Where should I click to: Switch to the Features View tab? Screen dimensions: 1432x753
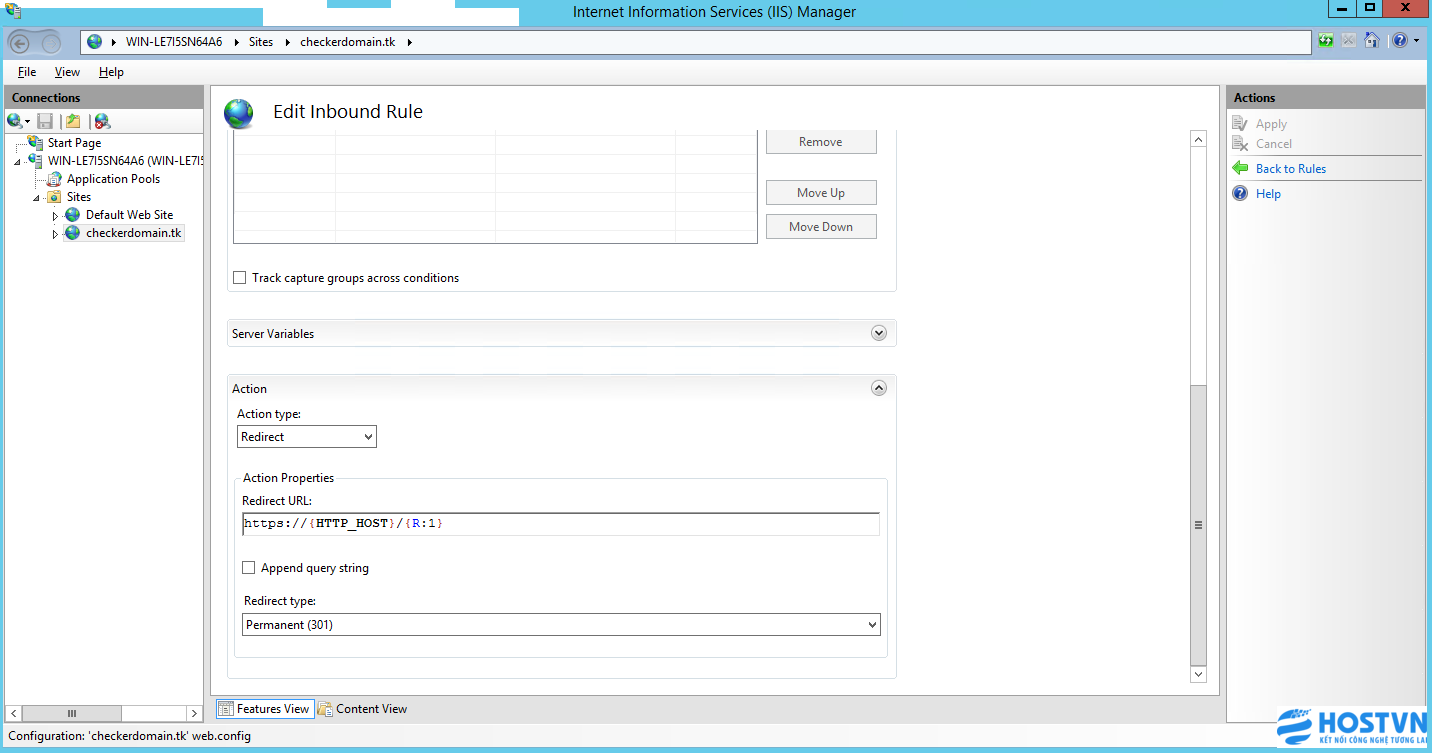[264, 709]
